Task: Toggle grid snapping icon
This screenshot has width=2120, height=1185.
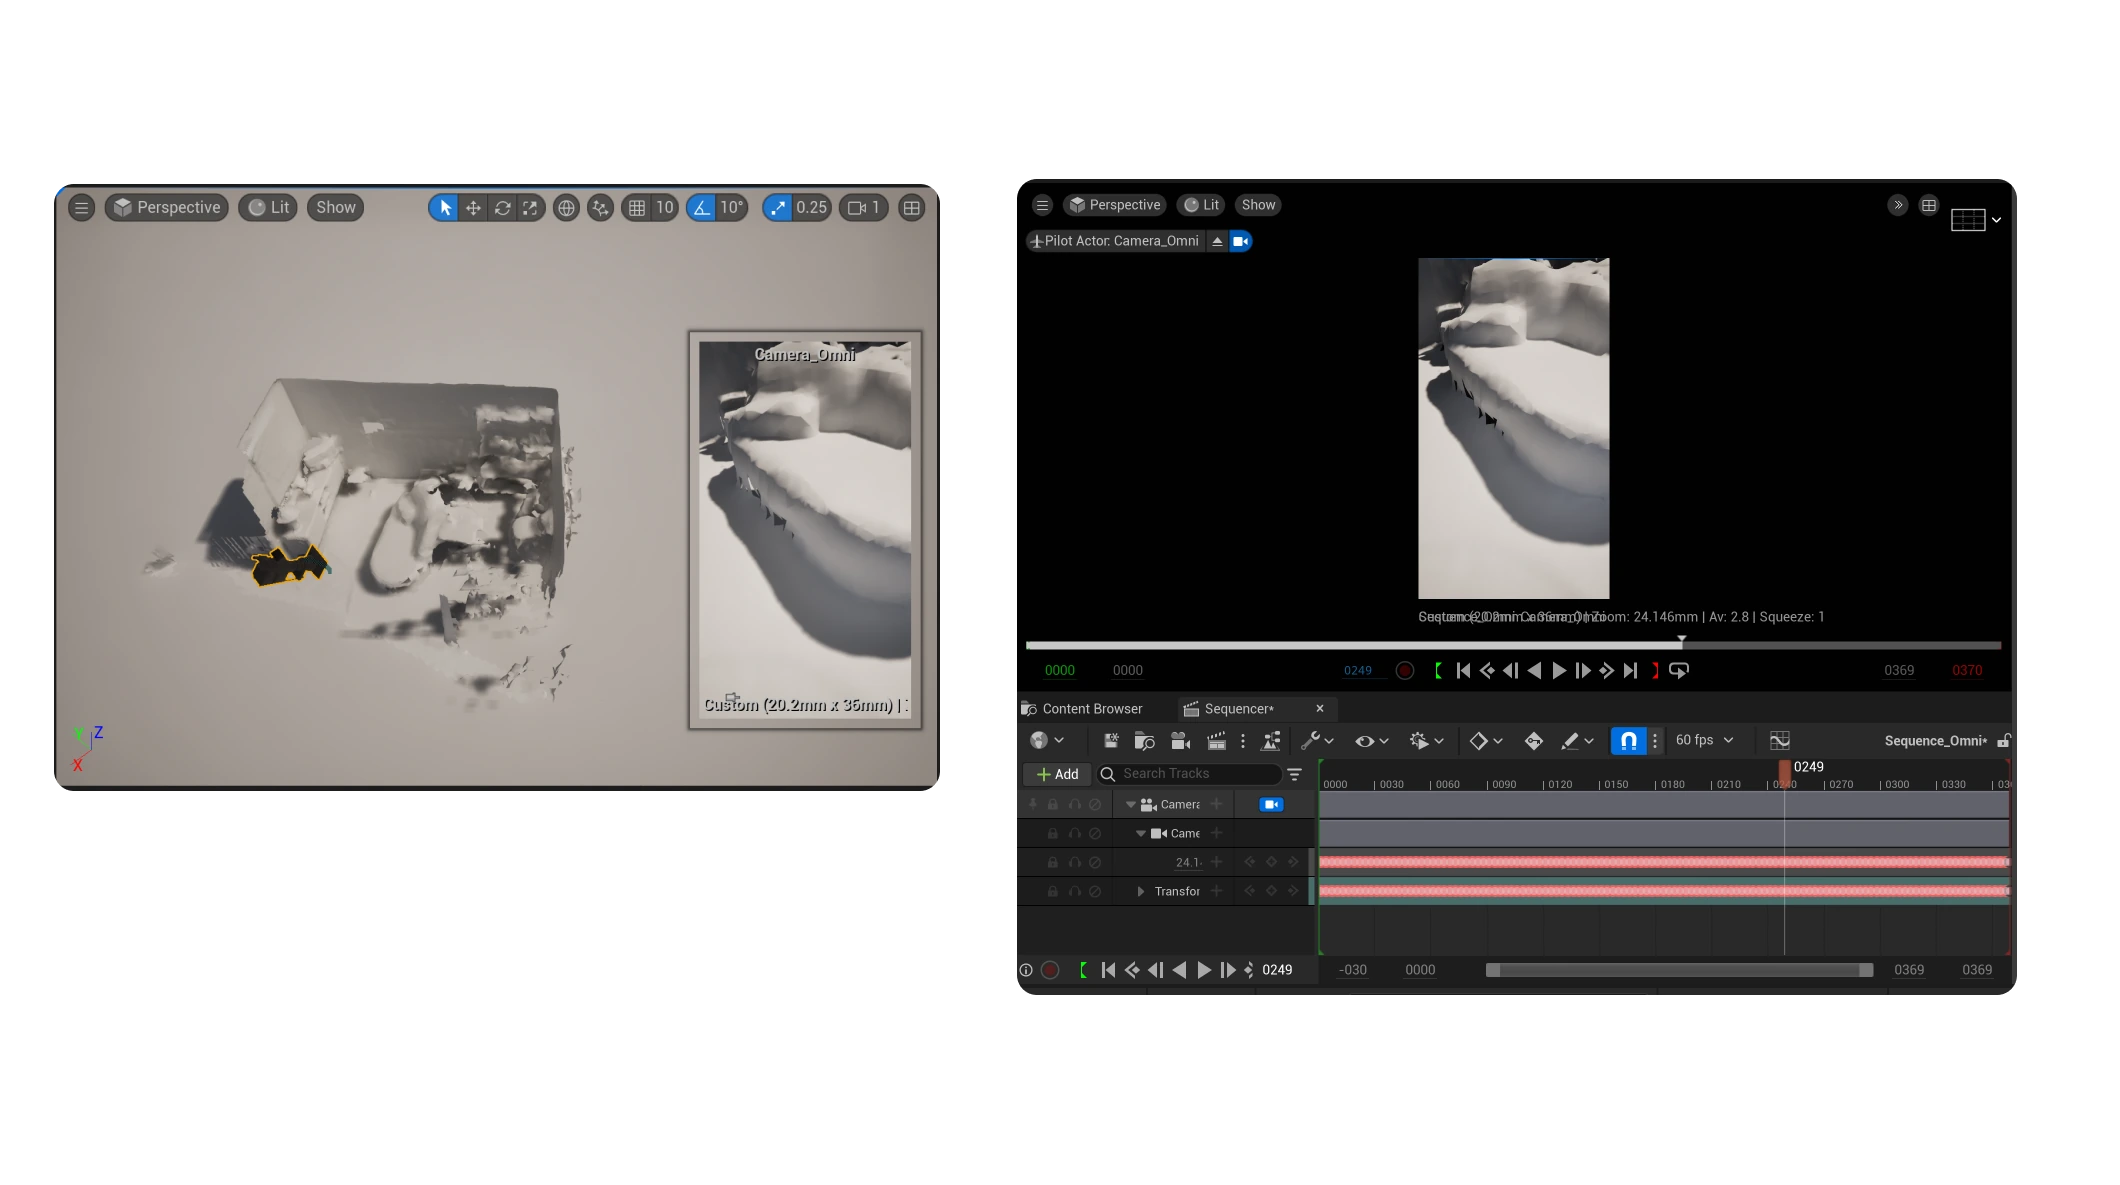Action: [637, 208]
